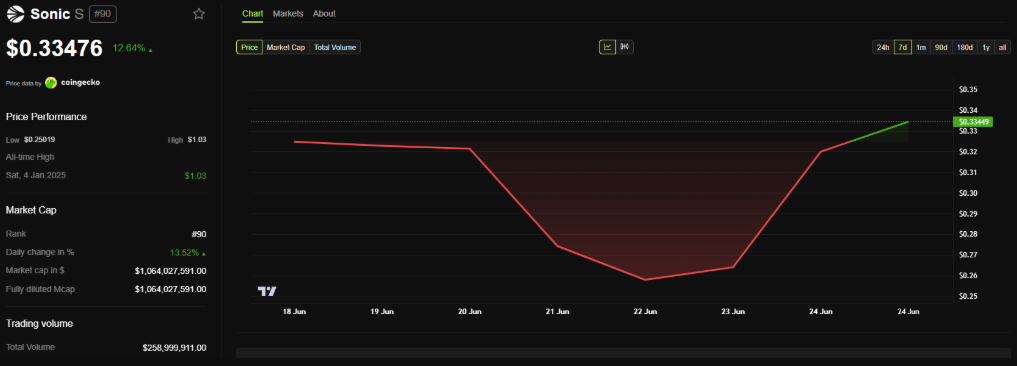Click the Fully diluted Mcap label
The height and width of the screenshot is (366, 1017).
pos(40,289)
